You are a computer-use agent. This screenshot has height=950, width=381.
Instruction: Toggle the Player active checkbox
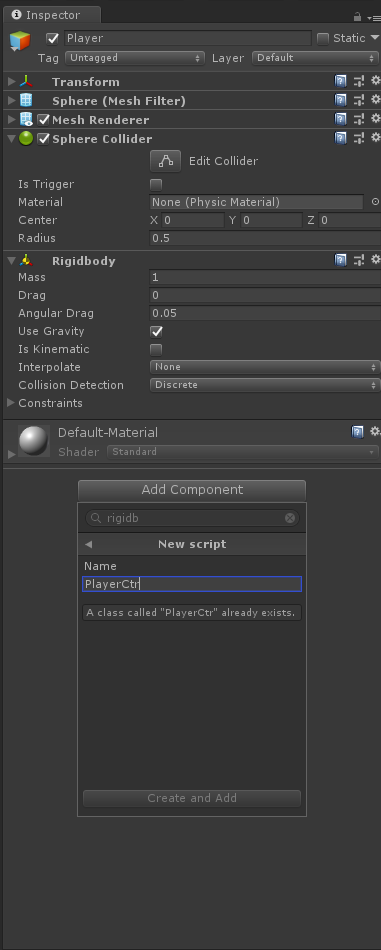[x=53, y=39]
